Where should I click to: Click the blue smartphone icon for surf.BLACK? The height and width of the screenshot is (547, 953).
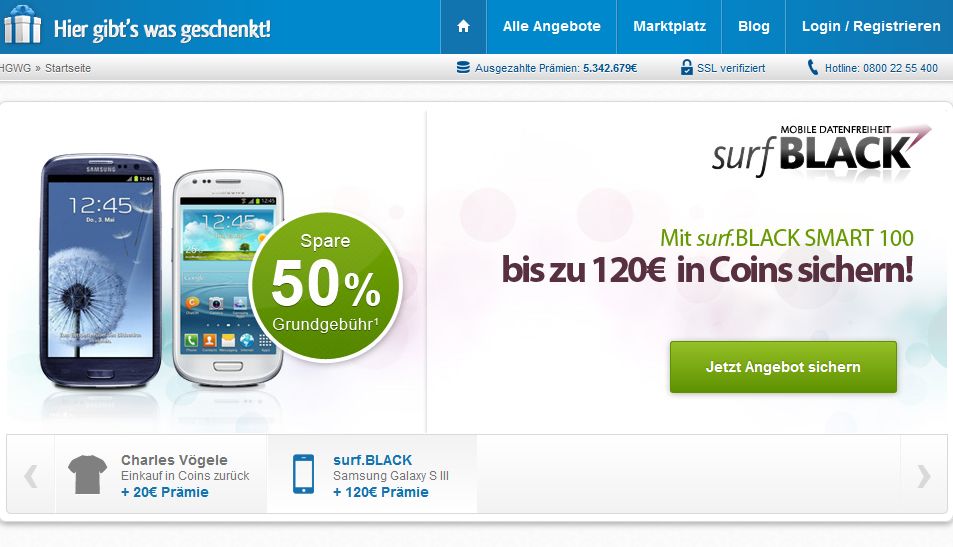point(303,474)
